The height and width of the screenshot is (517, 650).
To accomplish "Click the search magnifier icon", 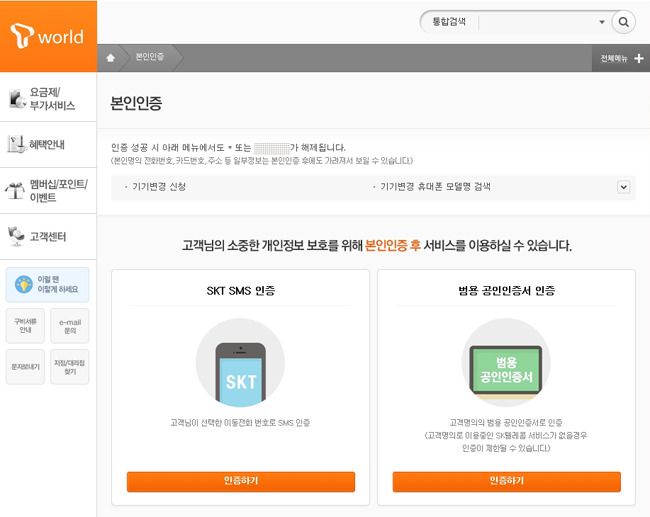I will [x=623, y=22].
